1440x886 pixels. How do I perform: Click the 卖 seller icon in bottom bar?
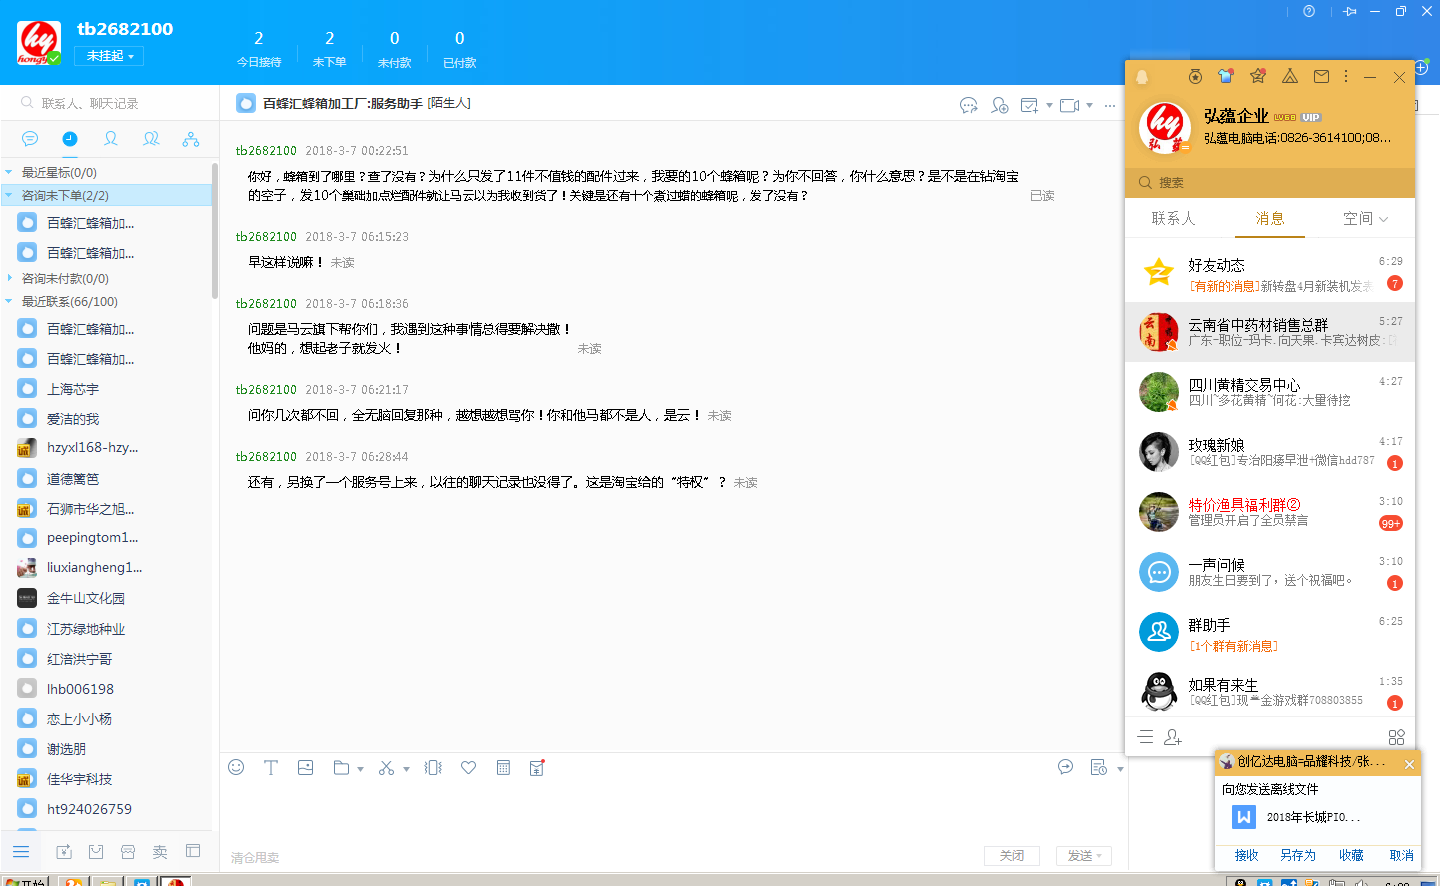160,851
